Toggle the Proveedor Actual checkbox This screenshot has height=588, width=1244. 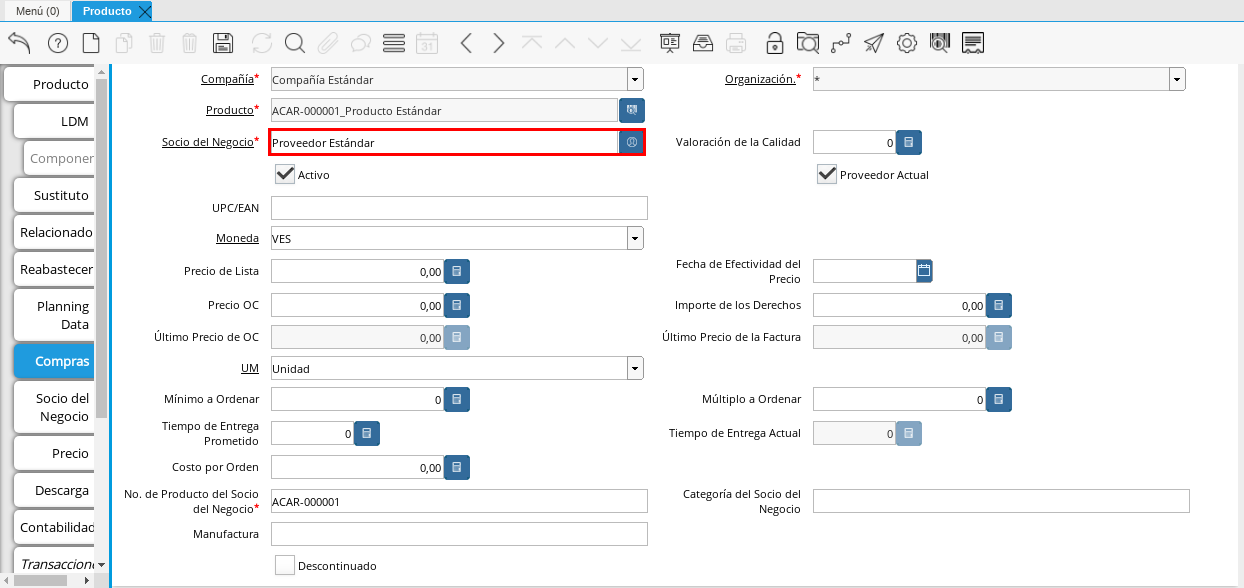(x=827, y=175)
